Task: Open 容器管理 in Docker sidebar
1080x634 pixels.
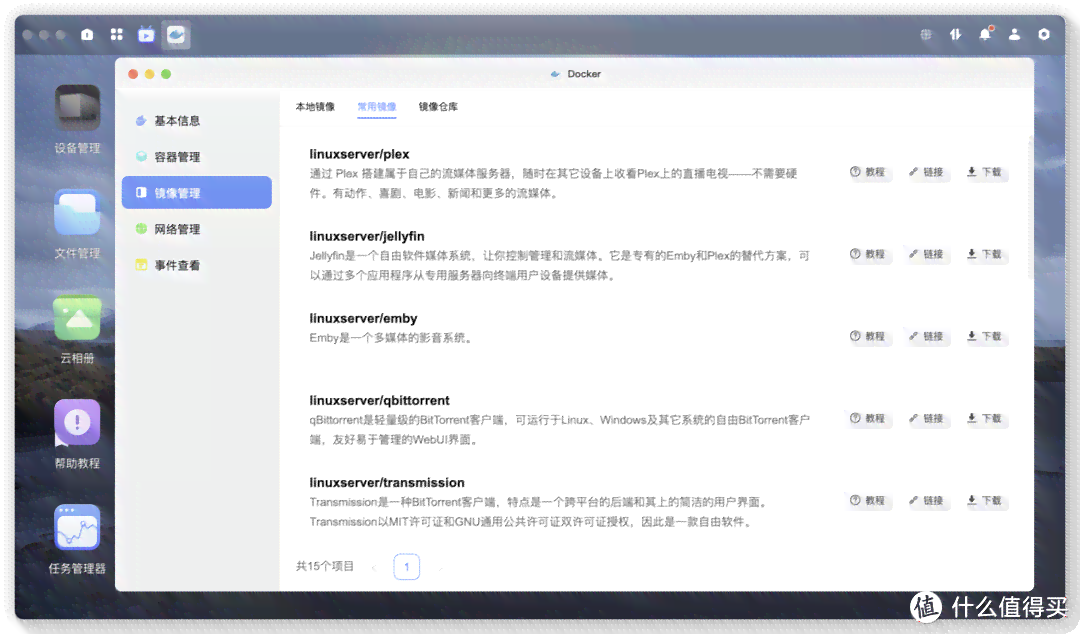Action: 197,156
